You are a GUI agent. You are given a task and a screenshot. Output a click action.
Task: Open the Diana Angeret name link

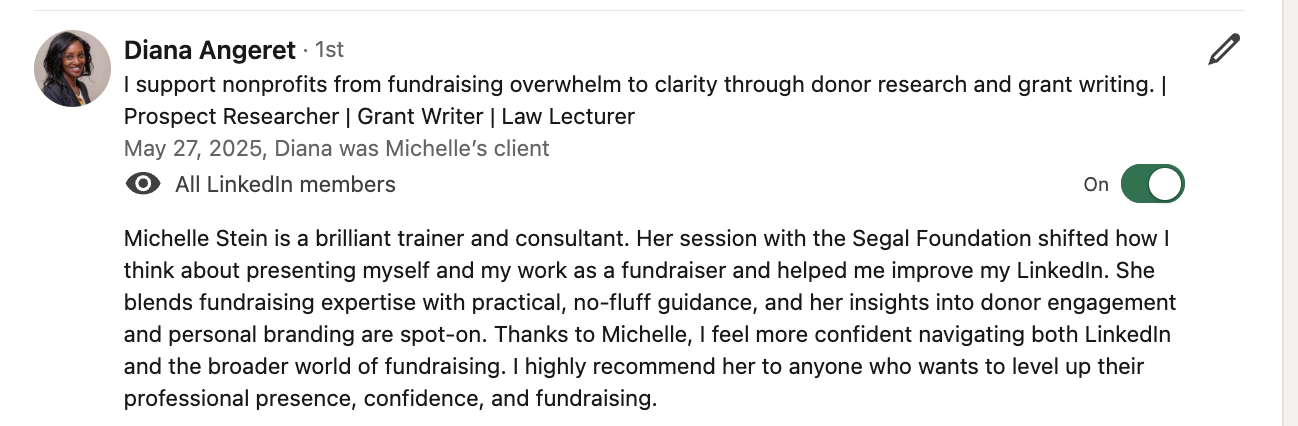(210, 50)
